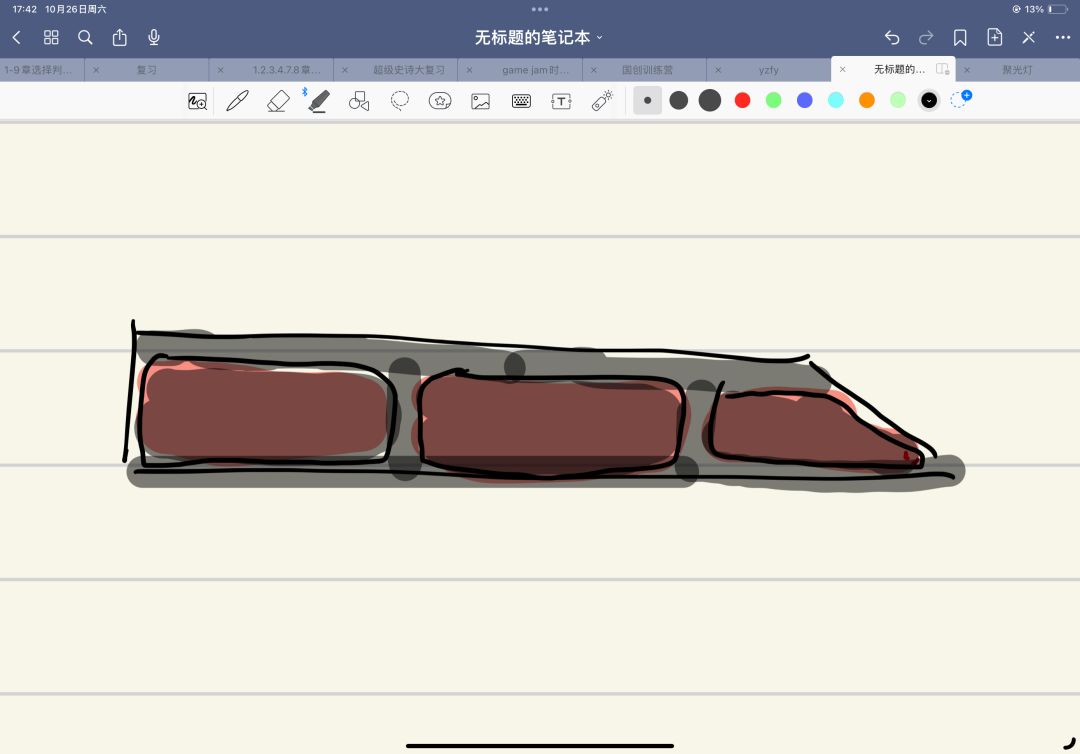Screen dimensions: 1080x754
Task: Select the Text box tool
Action: 562,101
